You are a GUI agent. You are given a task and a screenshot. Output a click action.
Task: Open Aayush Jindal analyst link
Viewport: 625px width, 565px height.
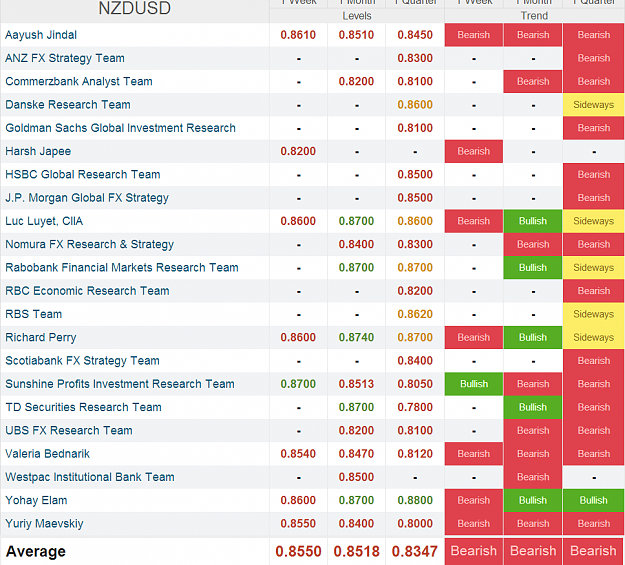pos(41,35)
